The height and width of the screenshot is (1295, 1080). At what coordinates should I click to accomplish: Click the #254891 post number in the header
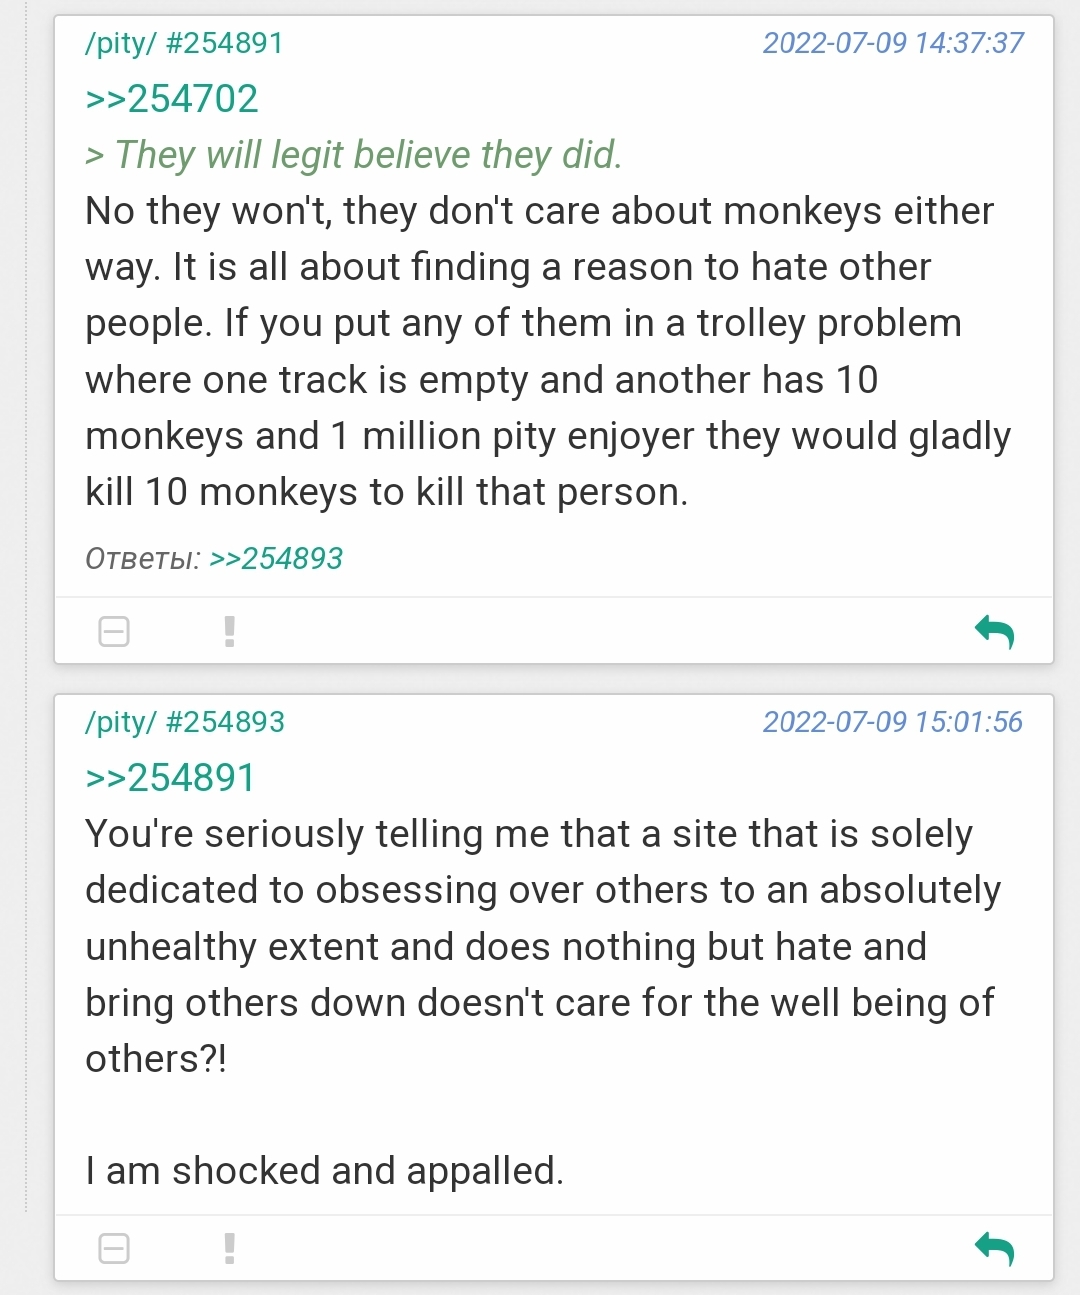click(x=224, y=43)
